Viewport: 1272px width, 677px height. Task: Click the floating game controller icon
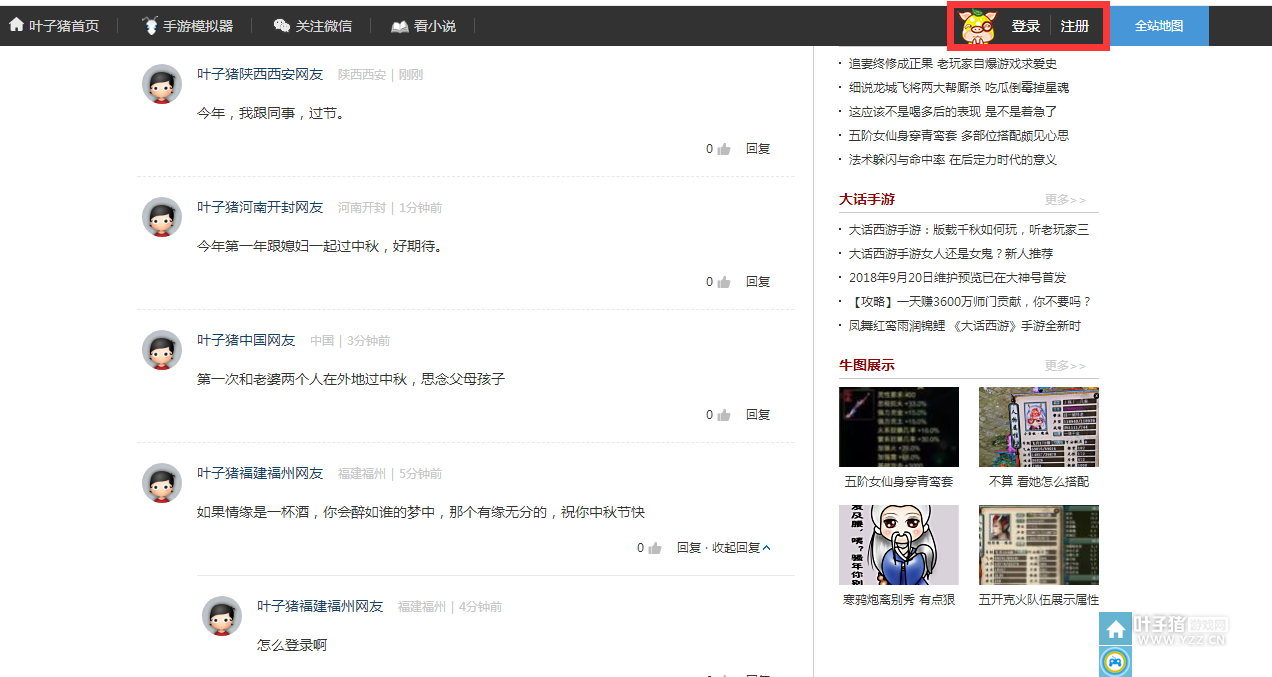click(x=1115, y=661)
